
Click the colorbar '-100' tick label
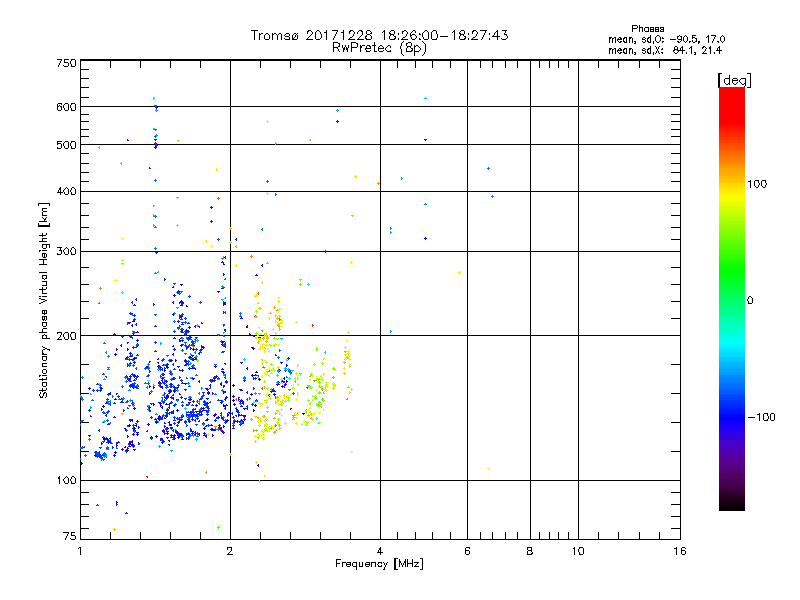761,417
